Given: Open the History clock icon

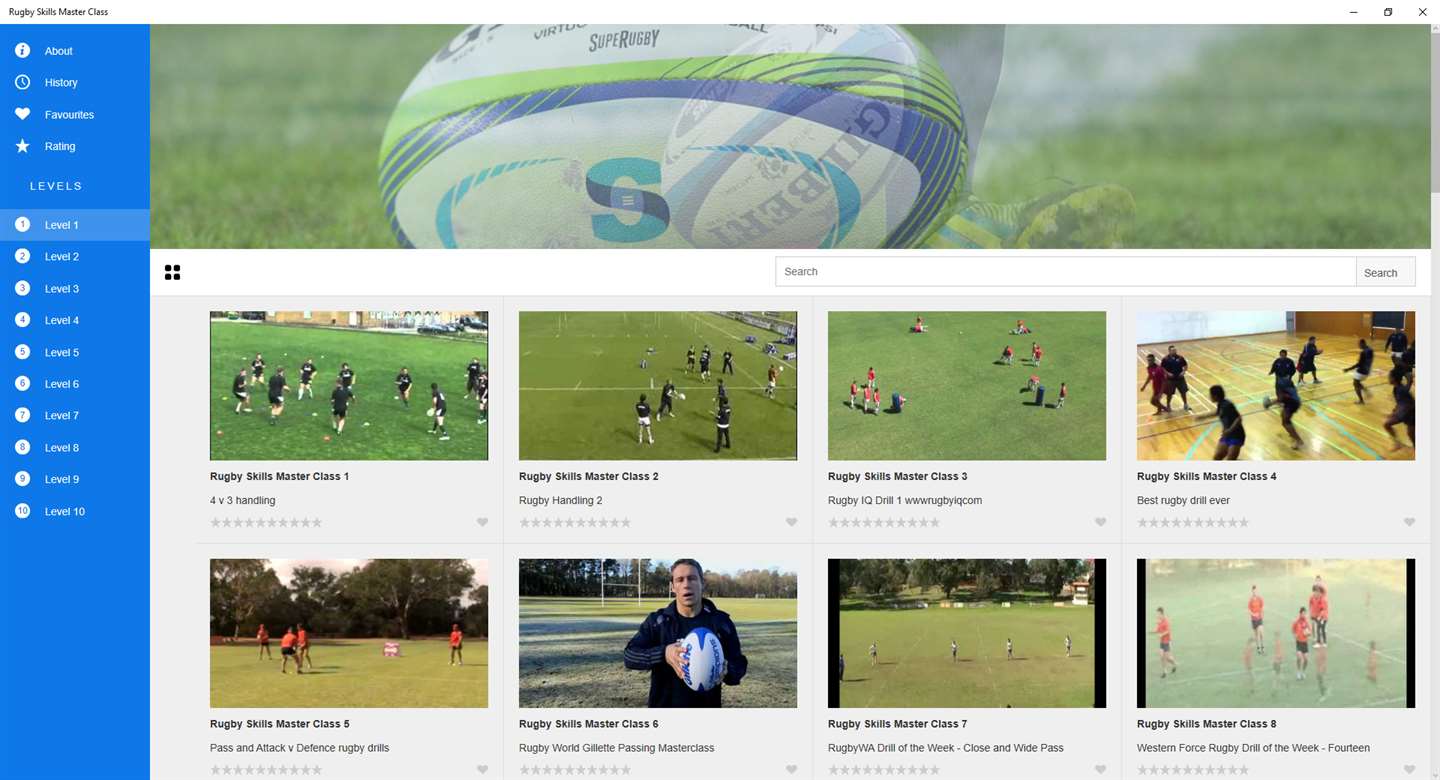Looking at the screenshot, I should pyautogui.click(x=22, y=82).
